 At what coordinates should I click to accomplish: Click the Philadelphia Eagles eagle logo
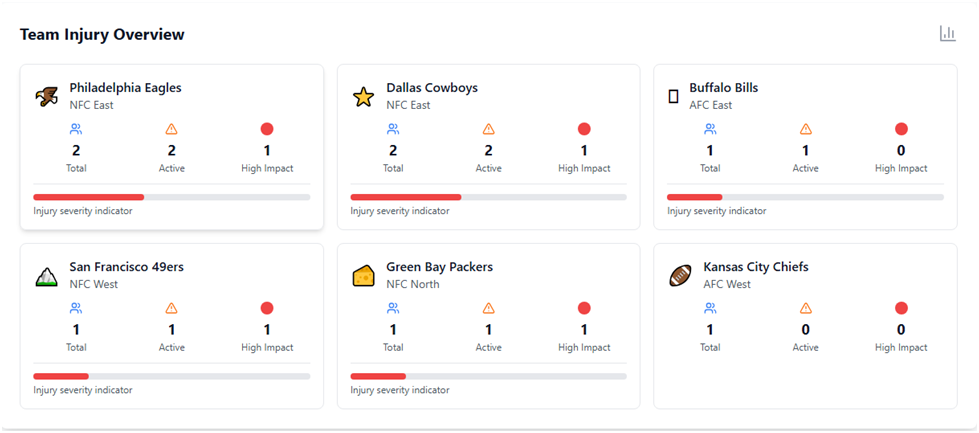point(46,97)
